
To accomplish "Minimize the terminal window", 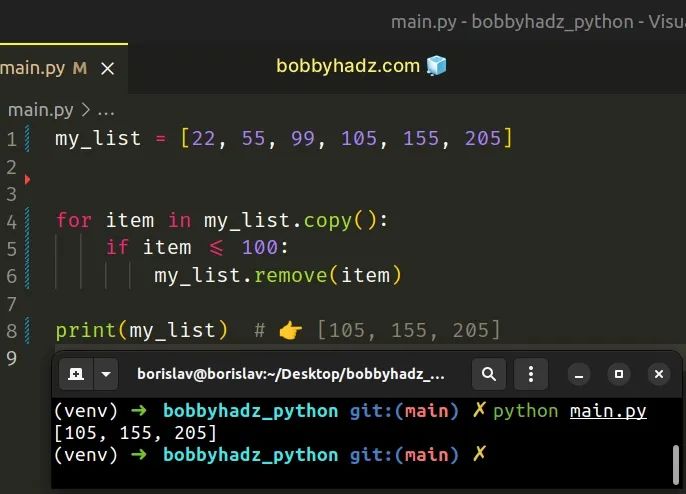I will [579, 375].
